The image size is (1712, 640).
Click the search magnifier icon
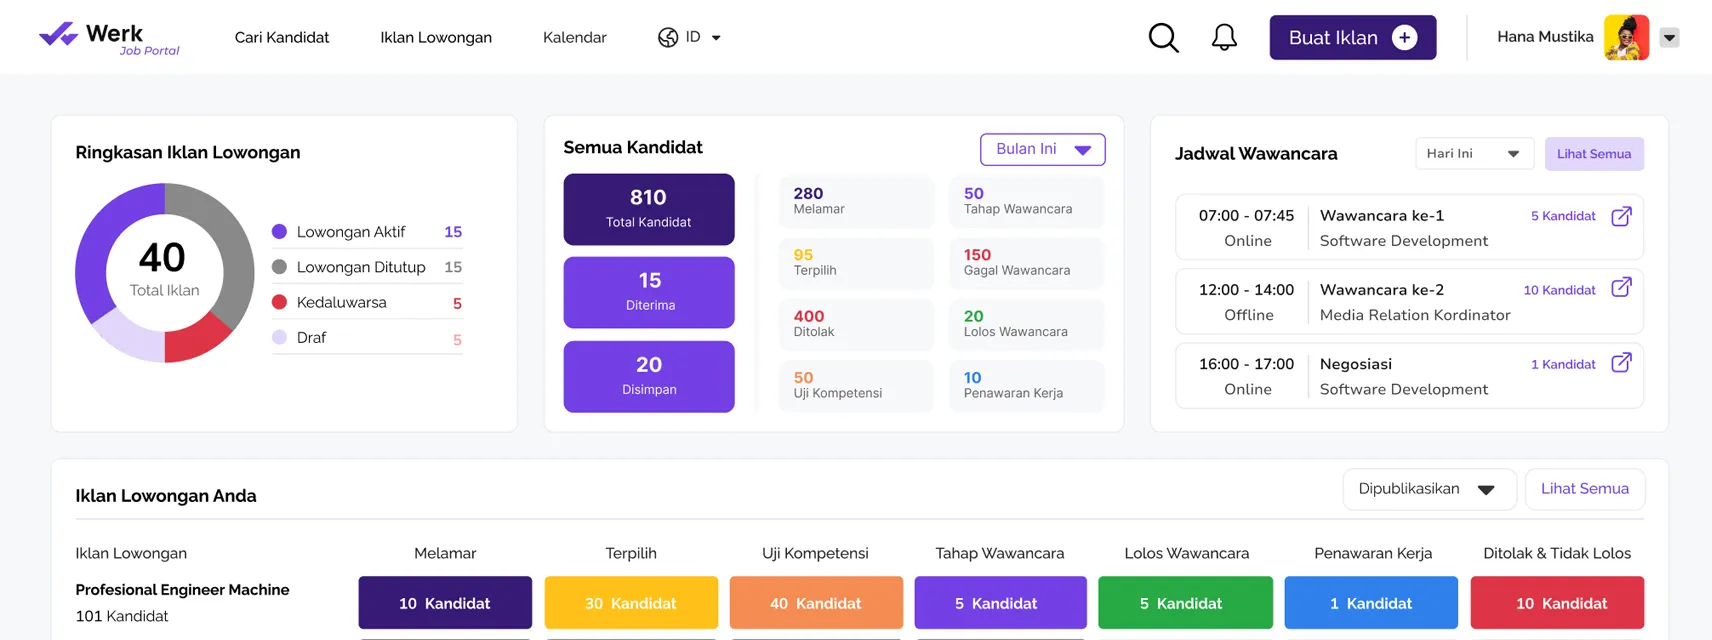click(1163, 38)
